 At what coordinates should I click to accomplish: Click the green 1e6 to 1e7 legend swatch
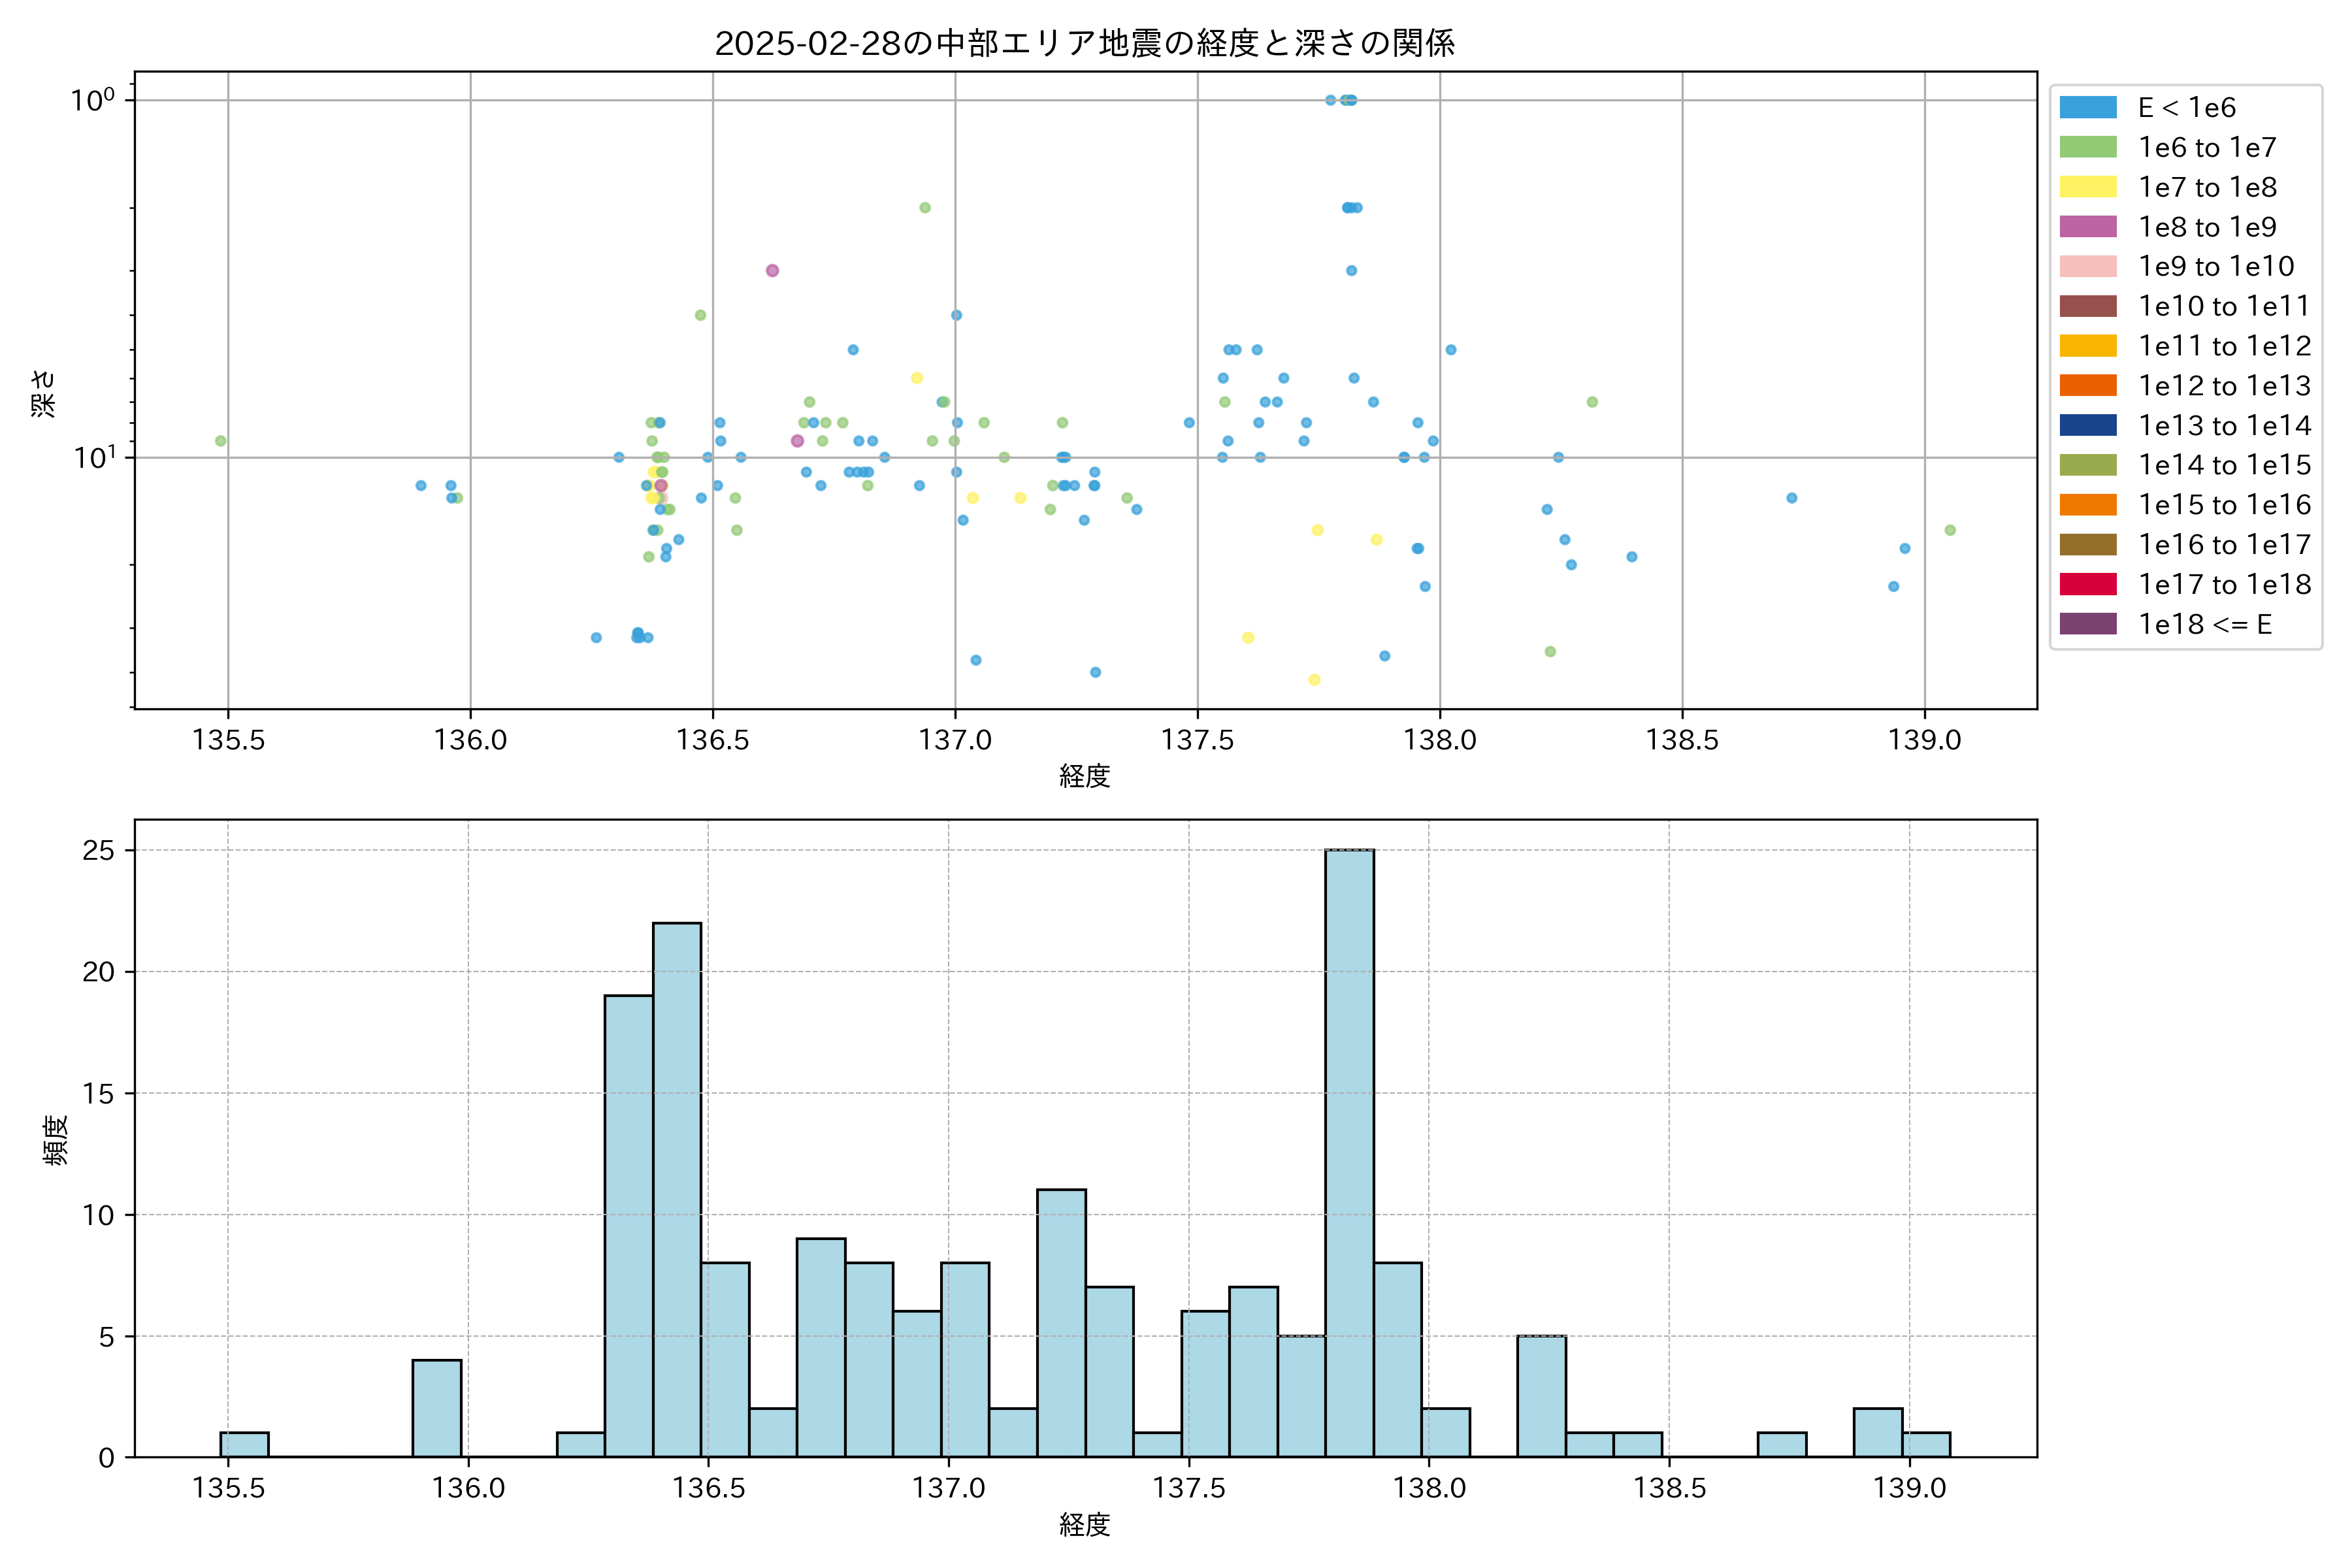click(x=2087, y=147)
